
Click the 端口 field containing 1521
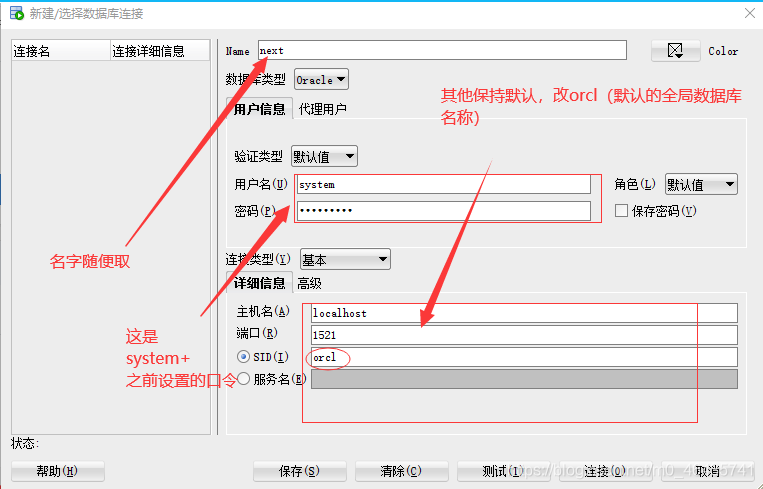524,335
